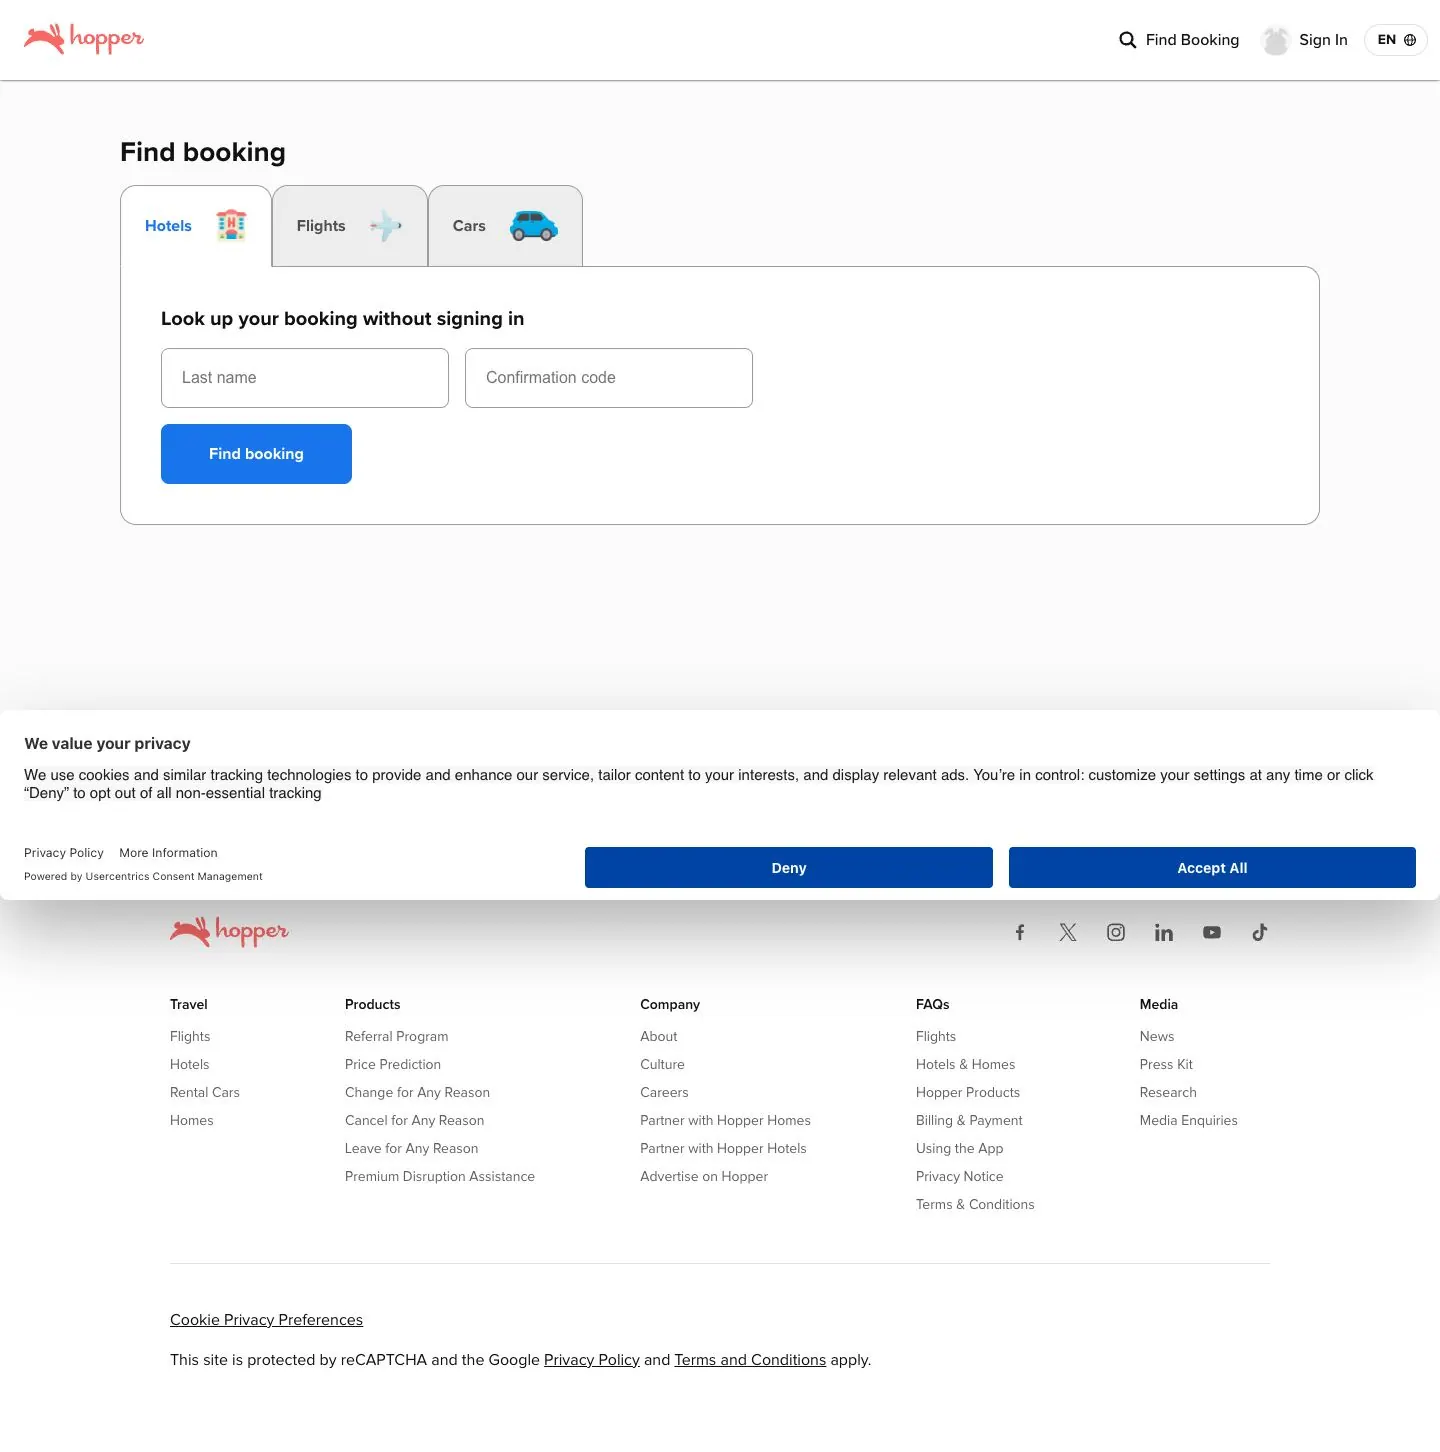Open Referral Program under Products
This screenshot has height=1452, width=1440.
[397, 1036]
